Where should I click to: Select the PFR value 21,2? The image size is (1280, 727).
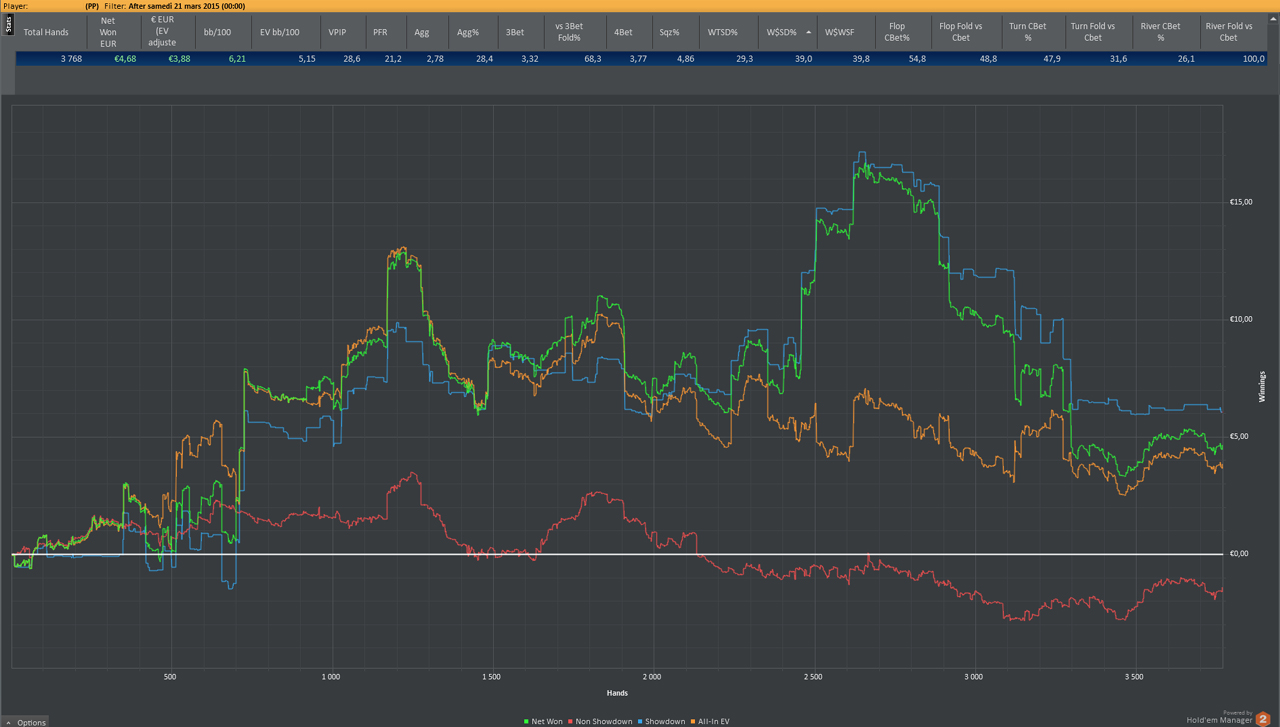393,59
